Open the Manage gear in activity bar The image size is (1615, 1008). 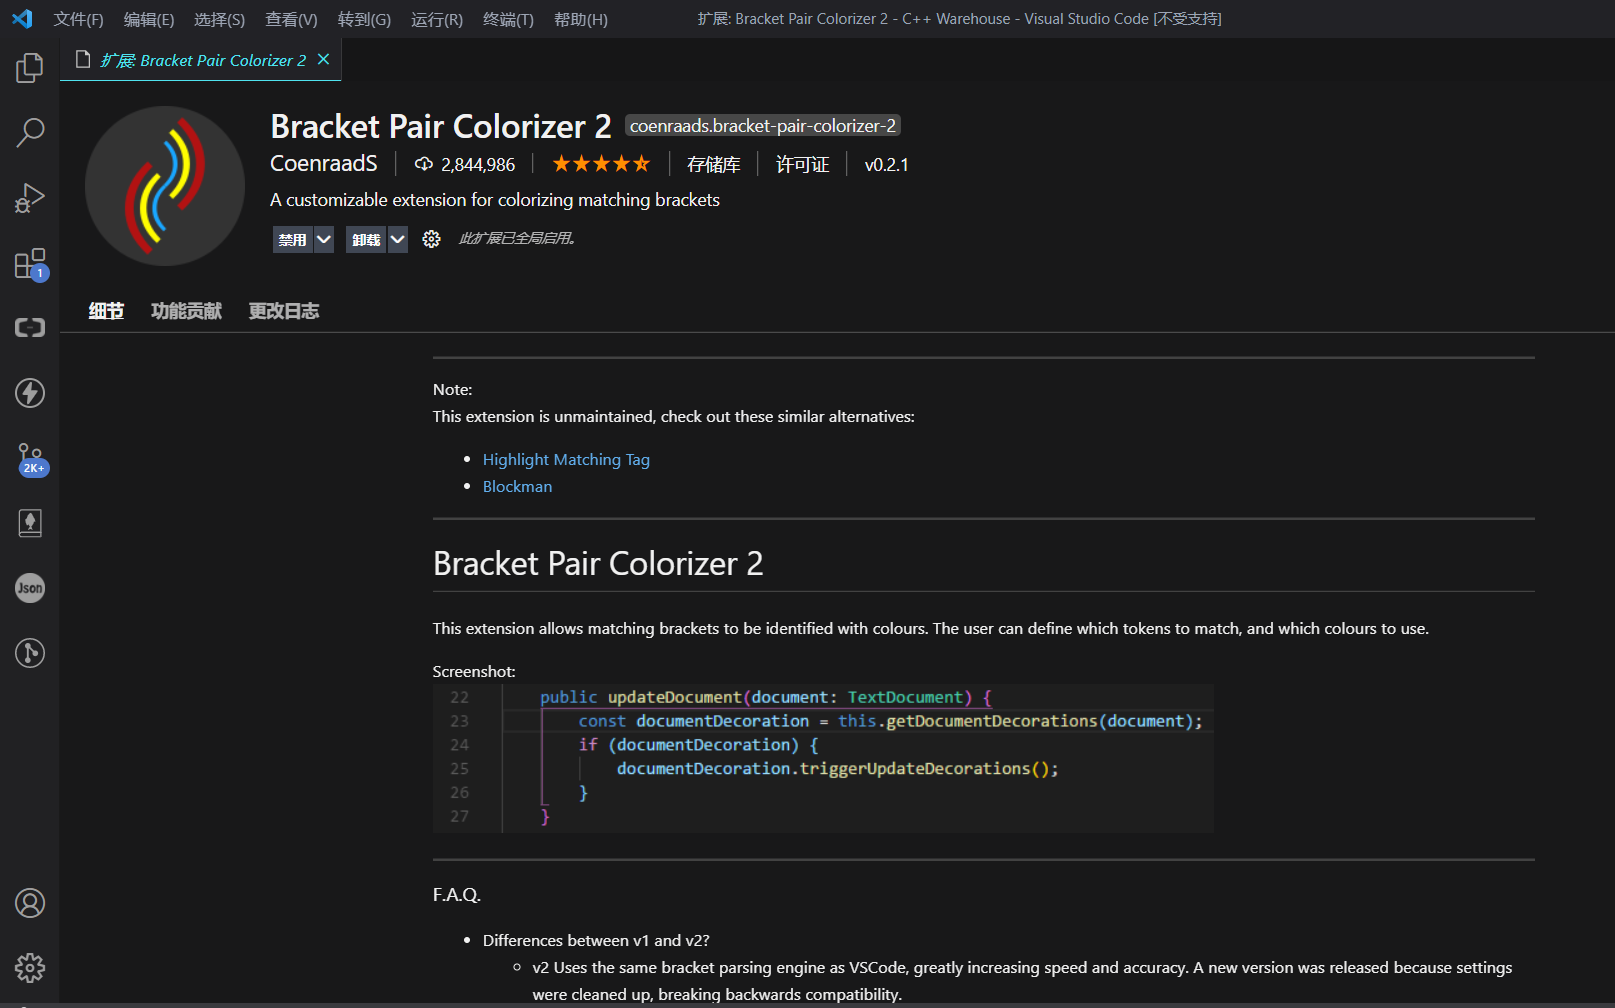coord(30,968)
